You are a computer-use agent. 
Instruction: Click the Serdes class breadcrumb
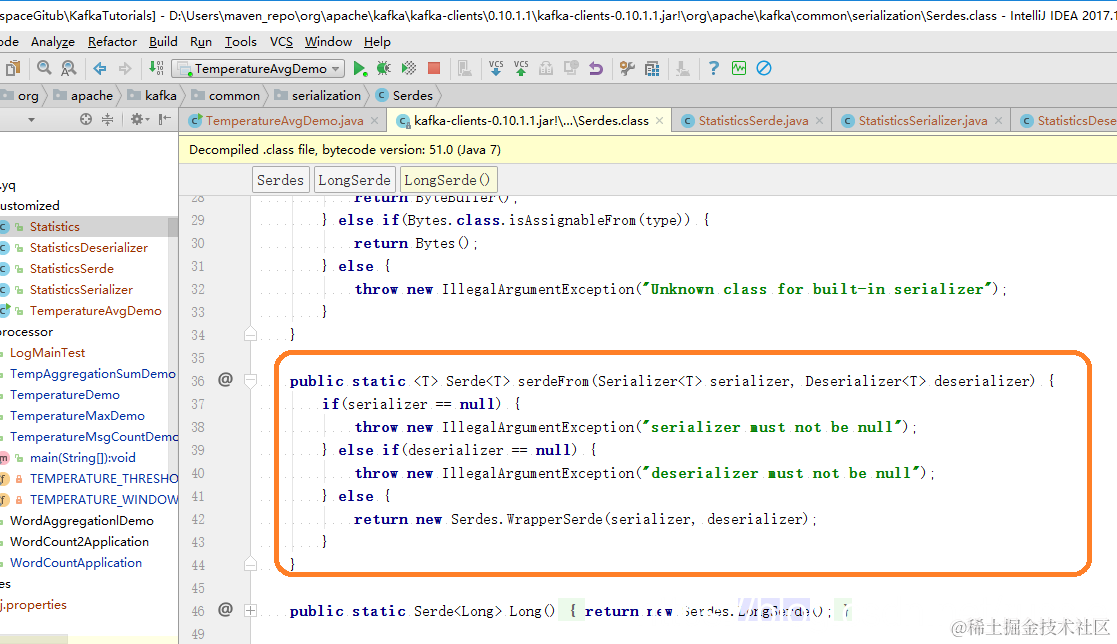[405, 95]
